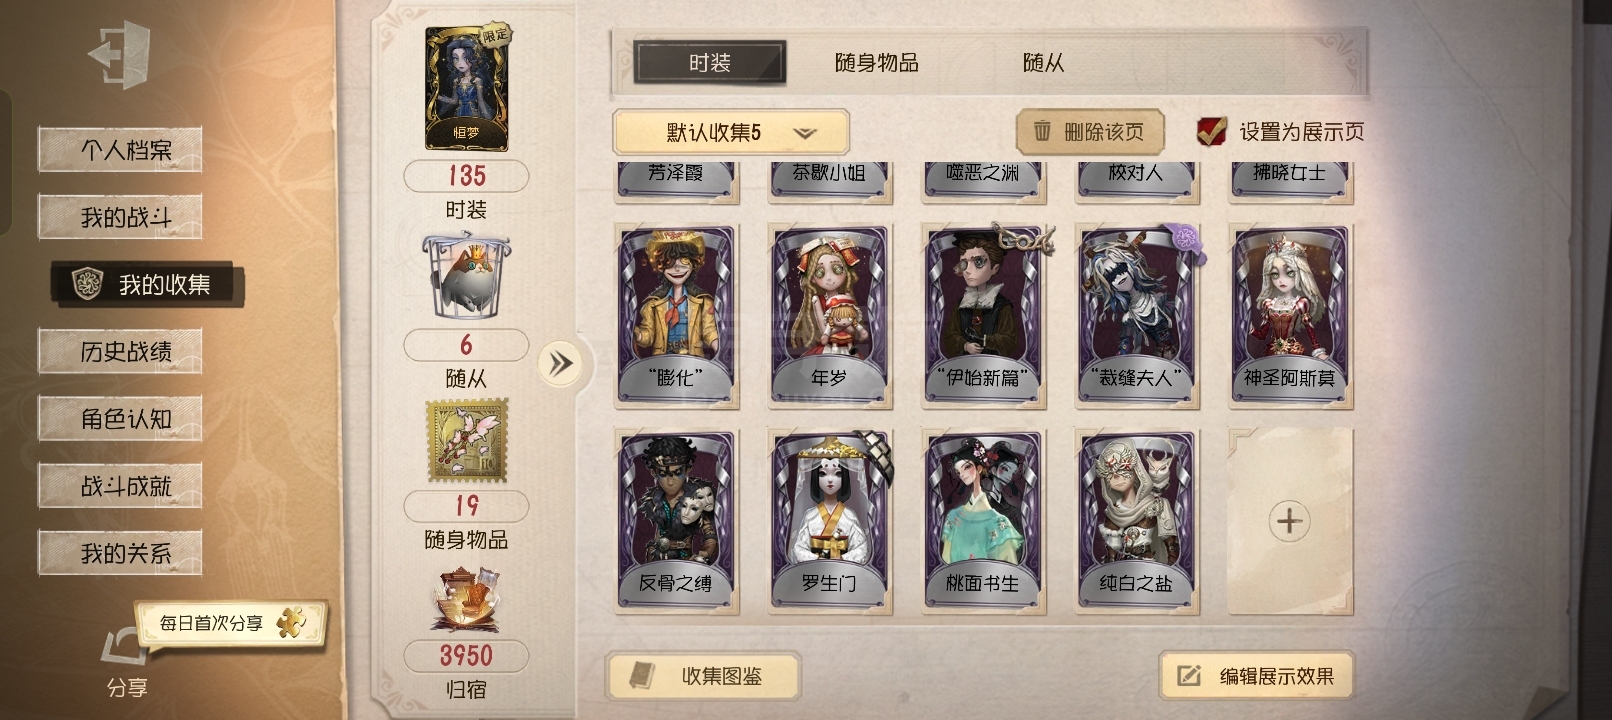Viewport: 1612px width, 720px height.
Task: Click the puzzle piece daily share icon
Action: [292, 622]
